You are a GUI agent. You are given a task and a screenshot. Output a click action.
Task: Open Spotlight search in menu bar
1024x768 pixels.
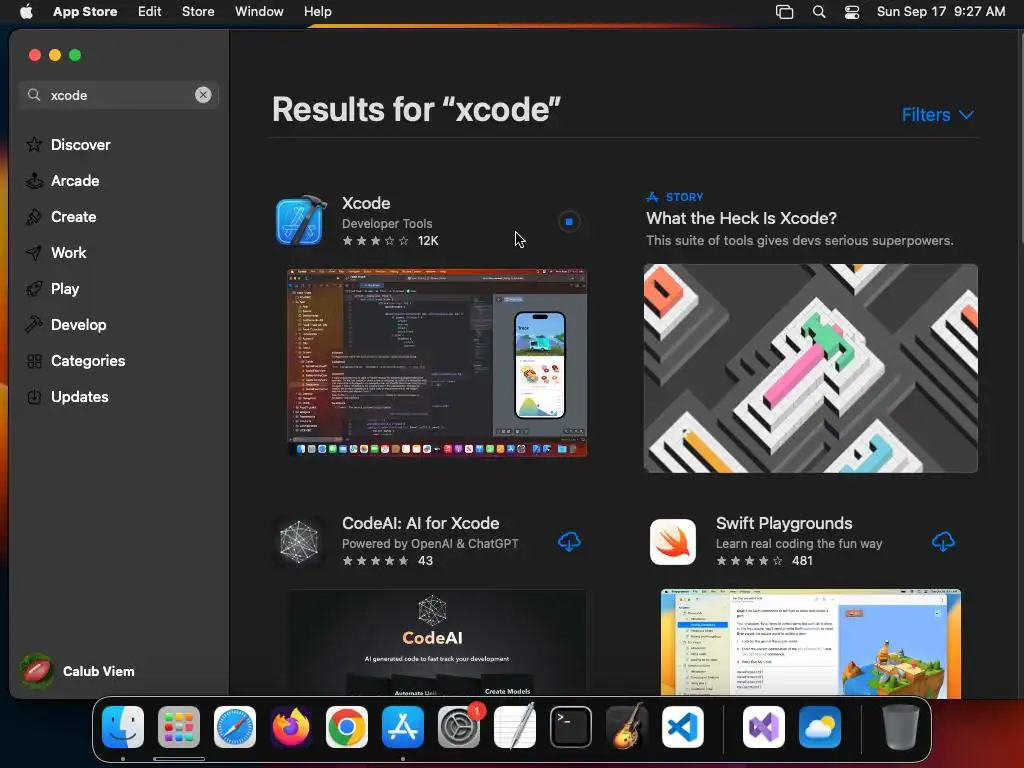click(819, 12)
